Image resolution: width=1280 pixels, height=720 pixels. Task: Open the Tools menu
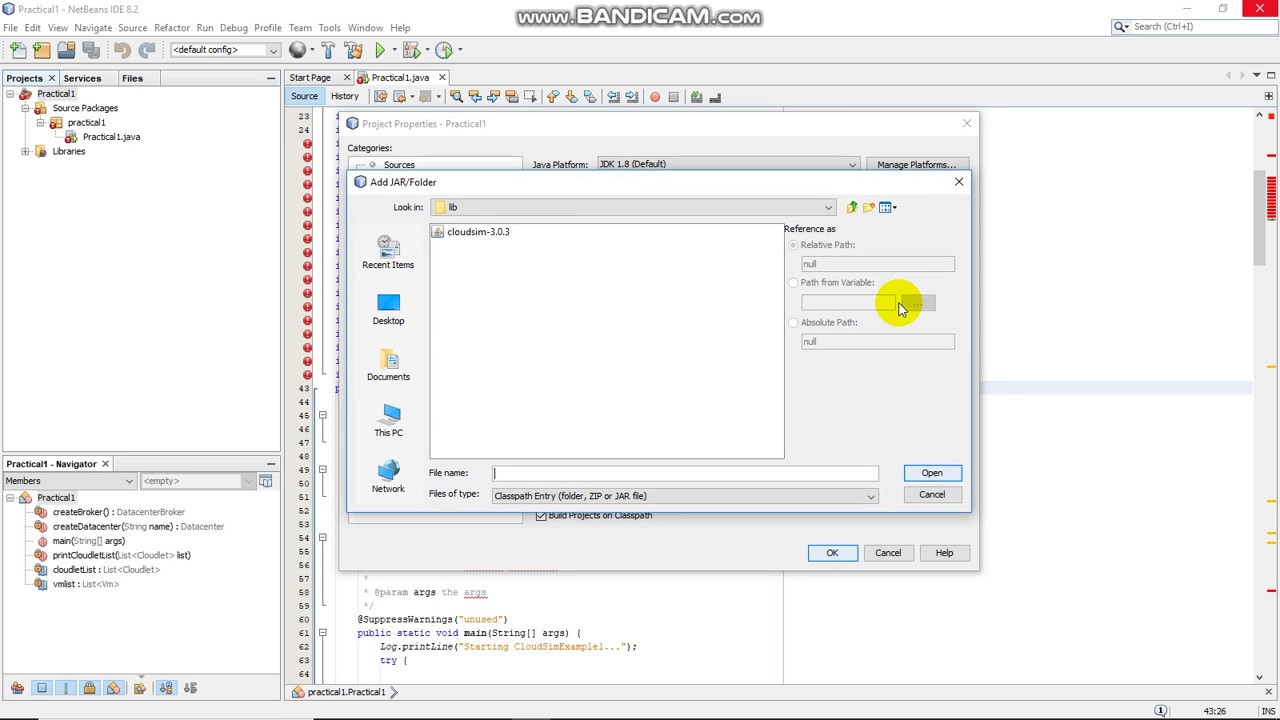point(329,28)
